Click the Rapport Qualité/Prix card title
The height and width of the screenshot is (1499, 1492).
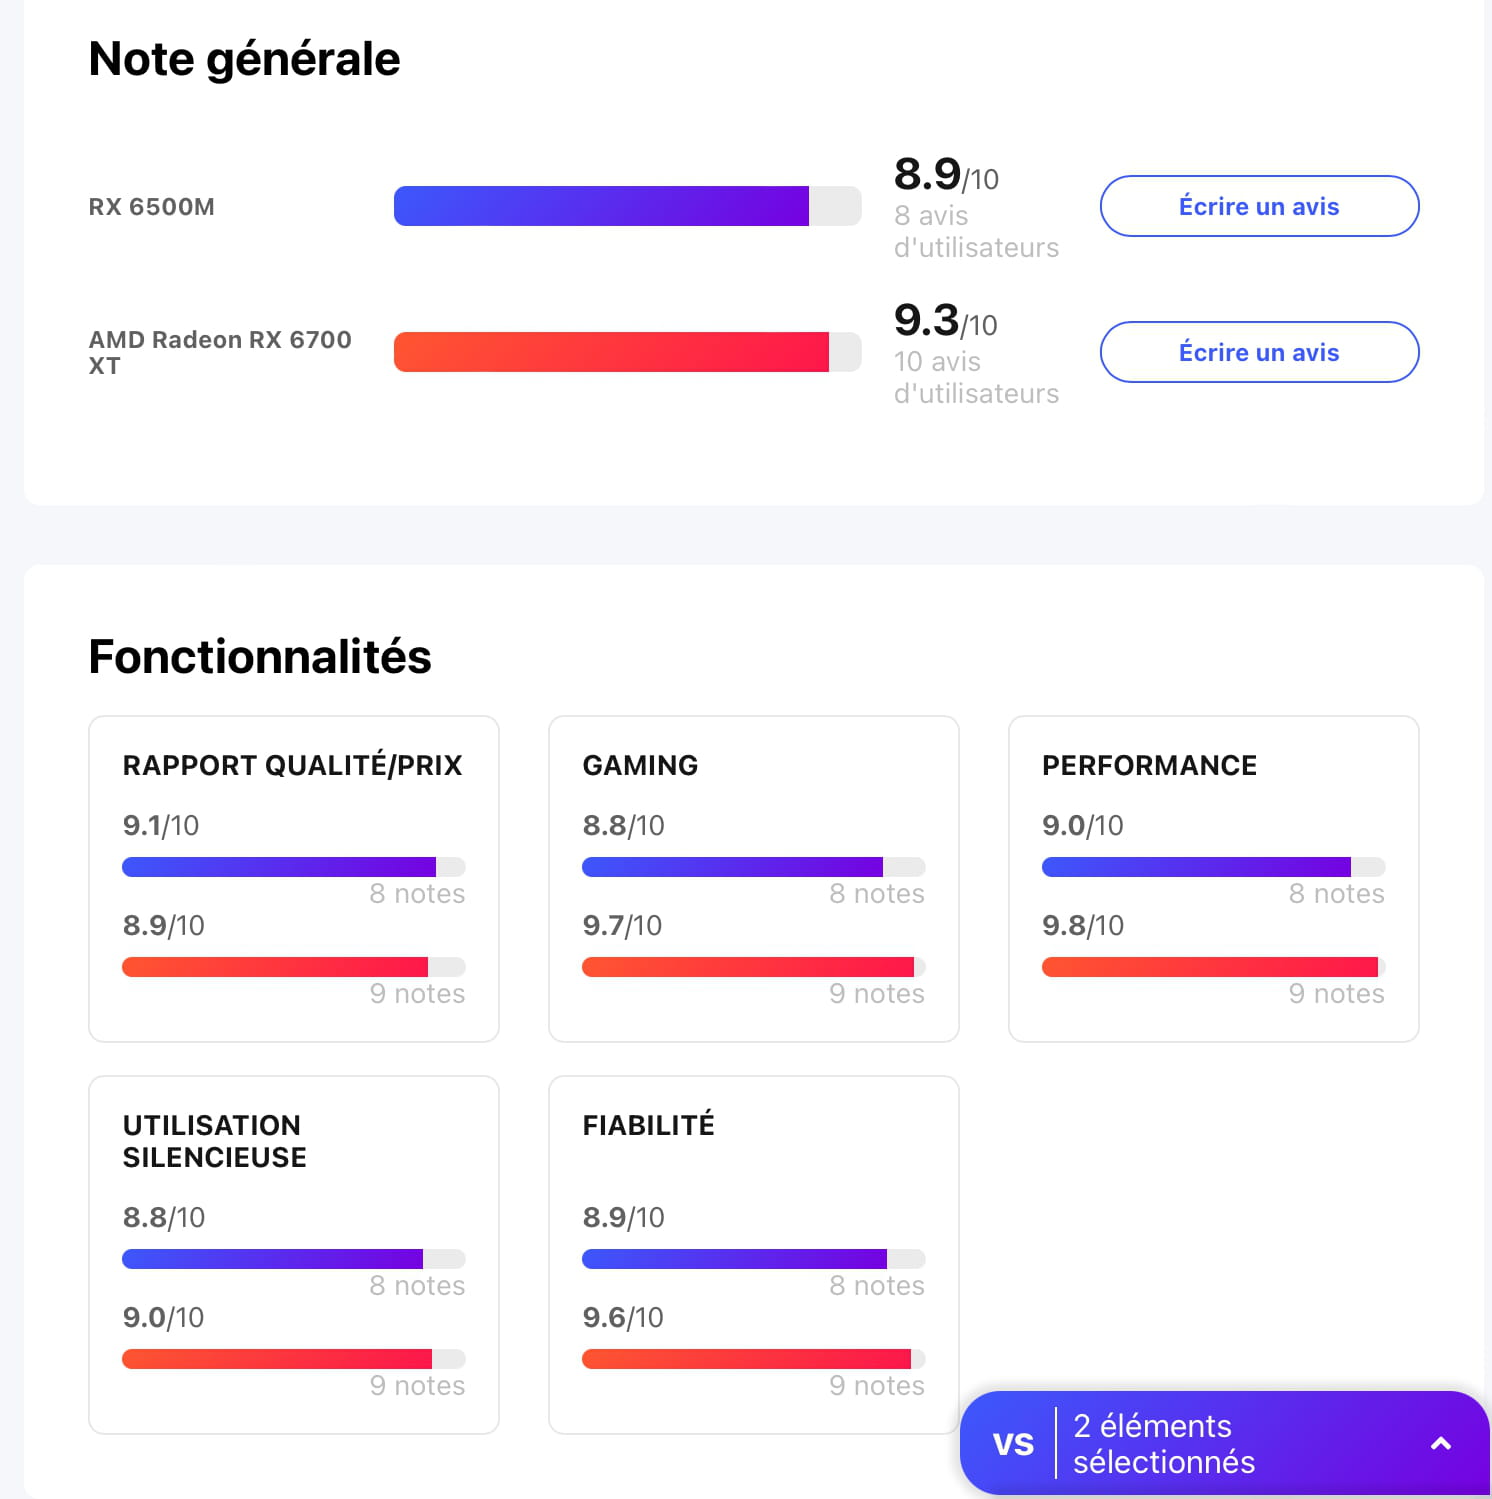click(293, 765)
